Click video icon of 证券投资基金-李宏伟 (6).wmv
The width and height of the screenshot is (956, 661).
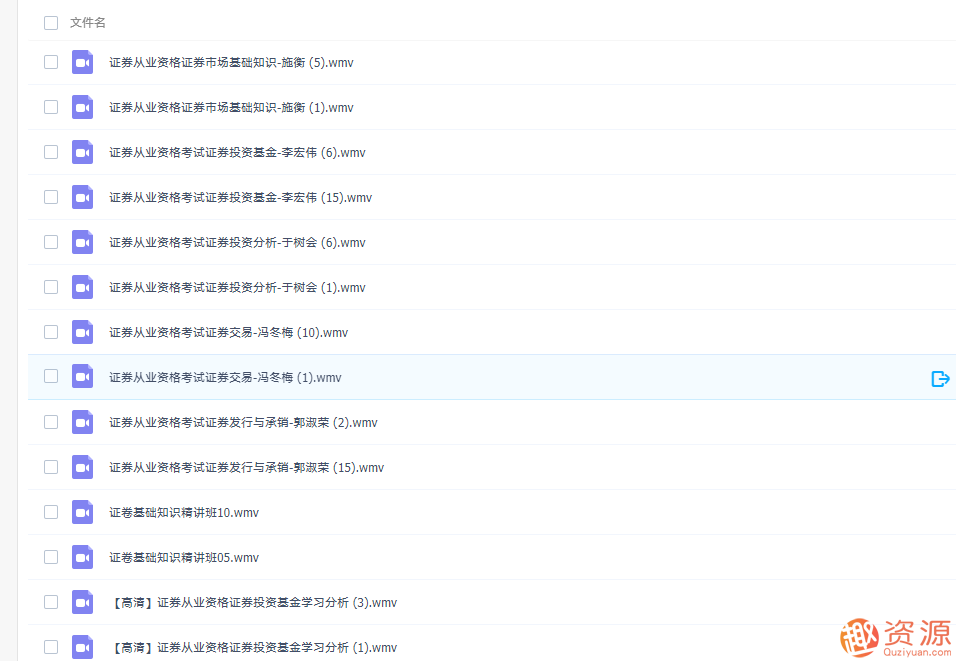82,152
